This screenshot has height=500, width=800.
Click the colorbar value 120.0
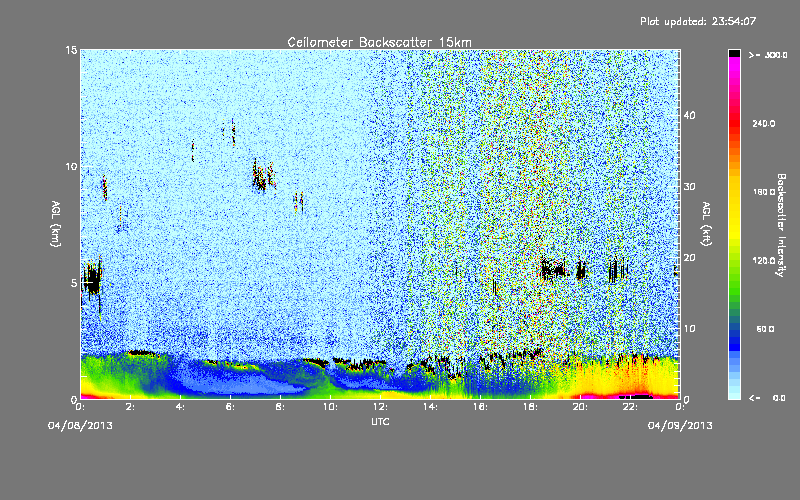tap(764, 260)
